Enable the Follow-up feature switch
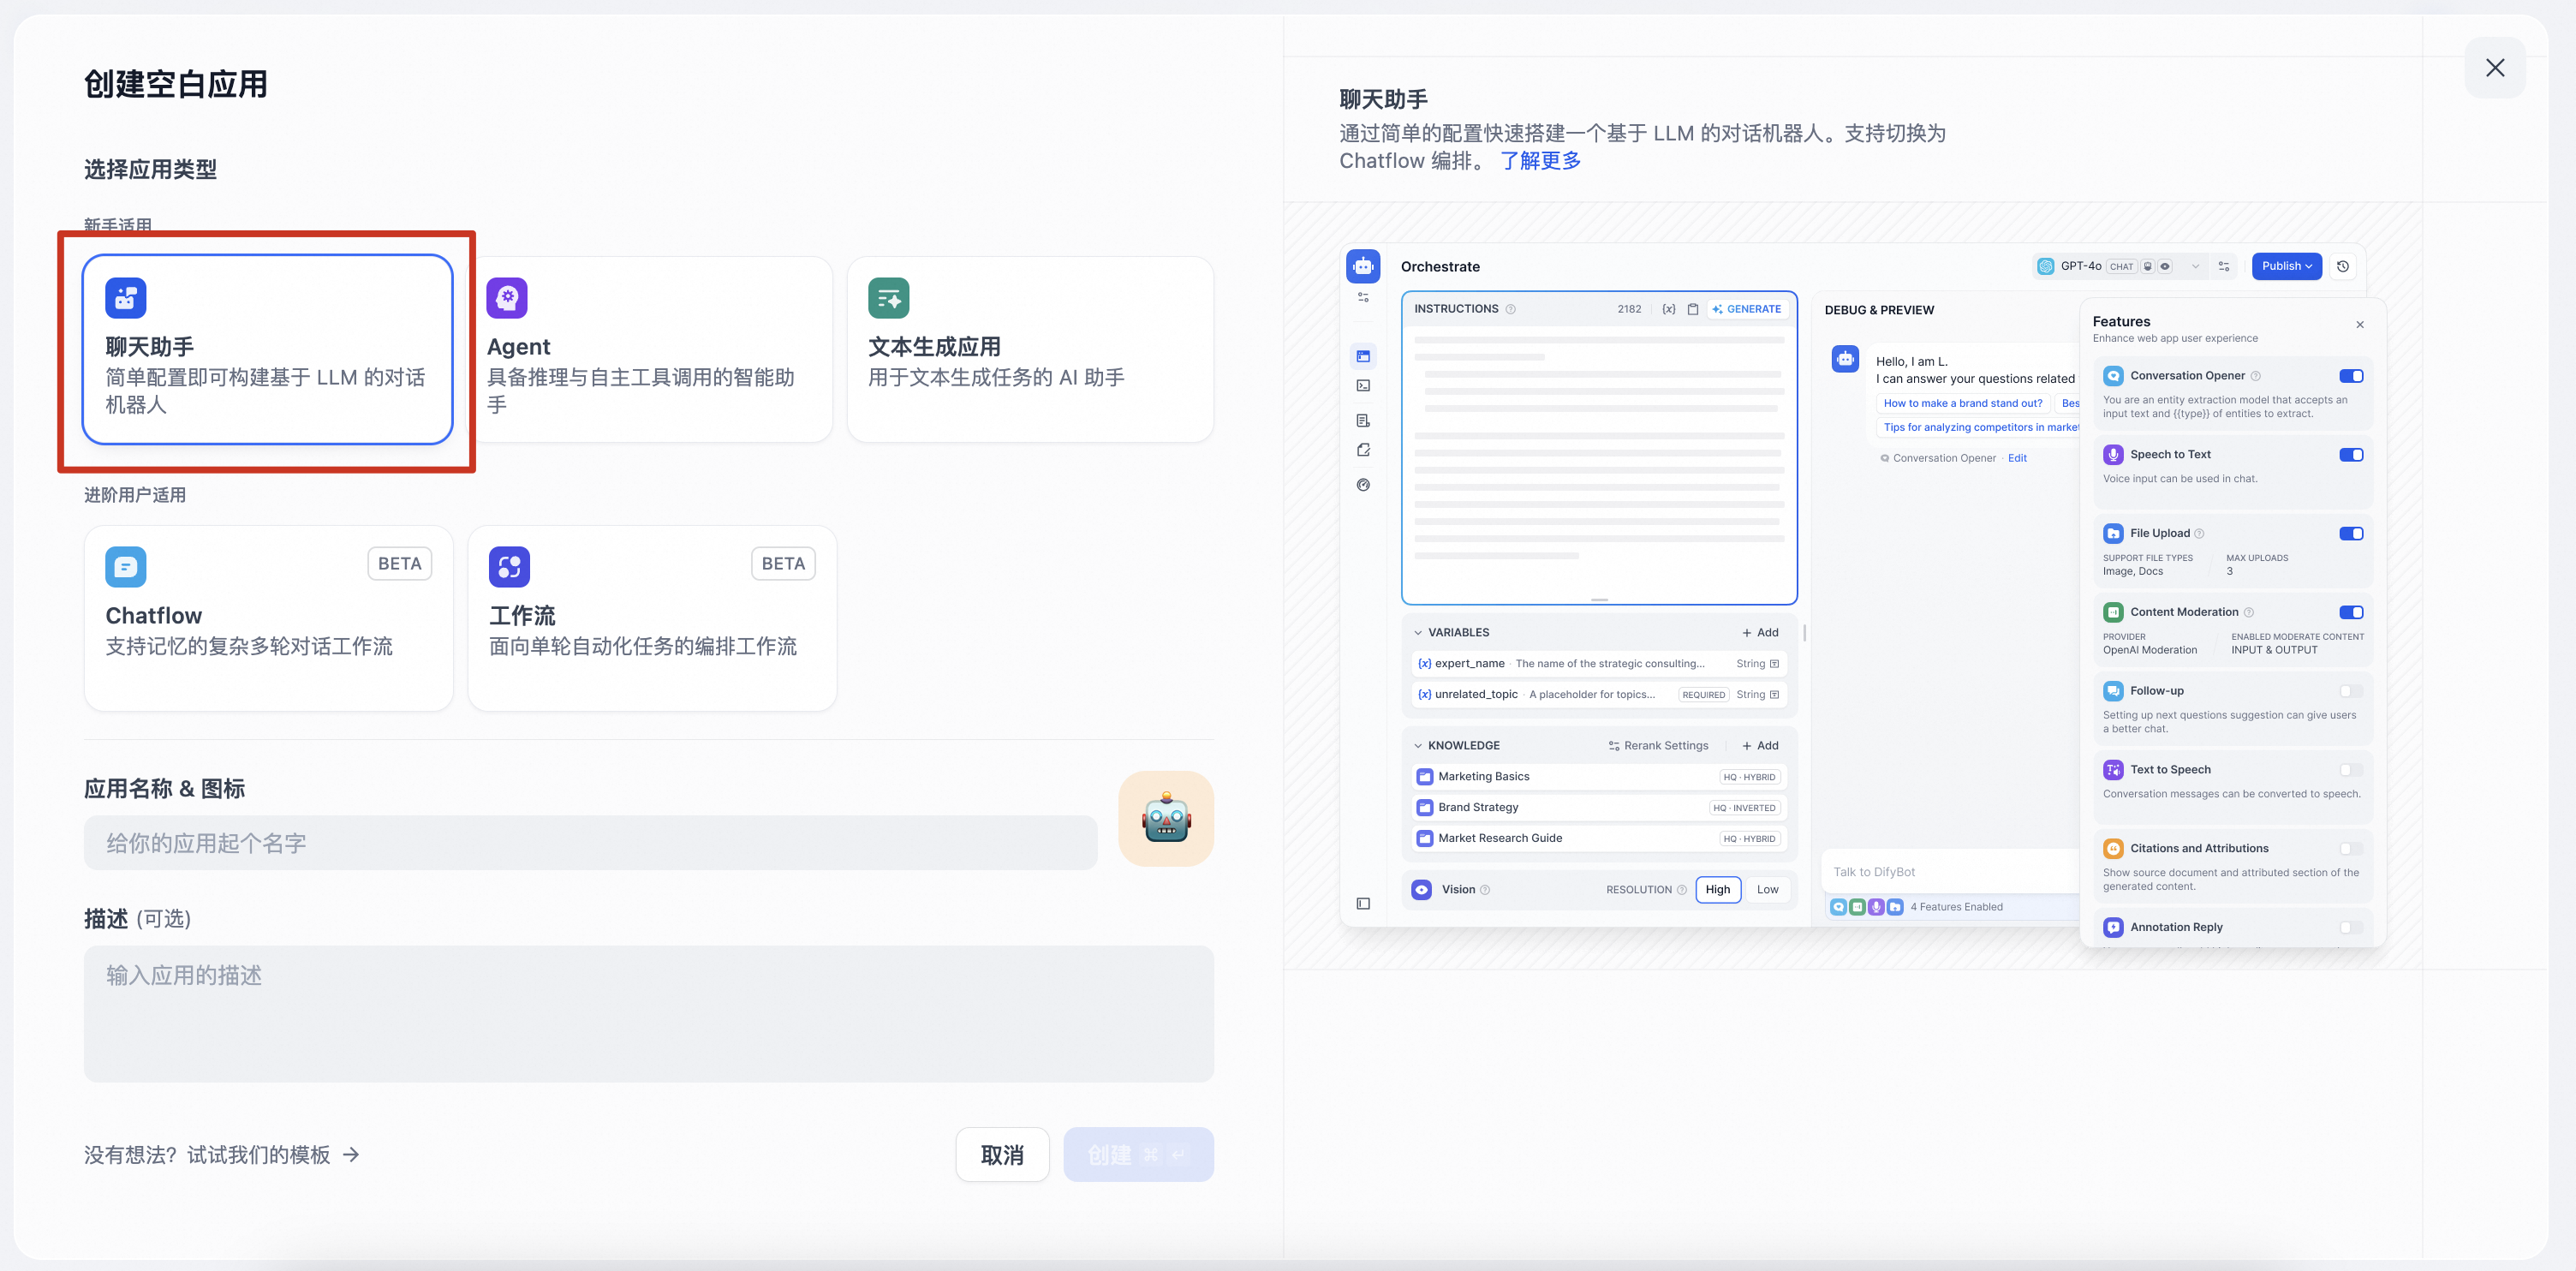 [x=2350, y=691]
